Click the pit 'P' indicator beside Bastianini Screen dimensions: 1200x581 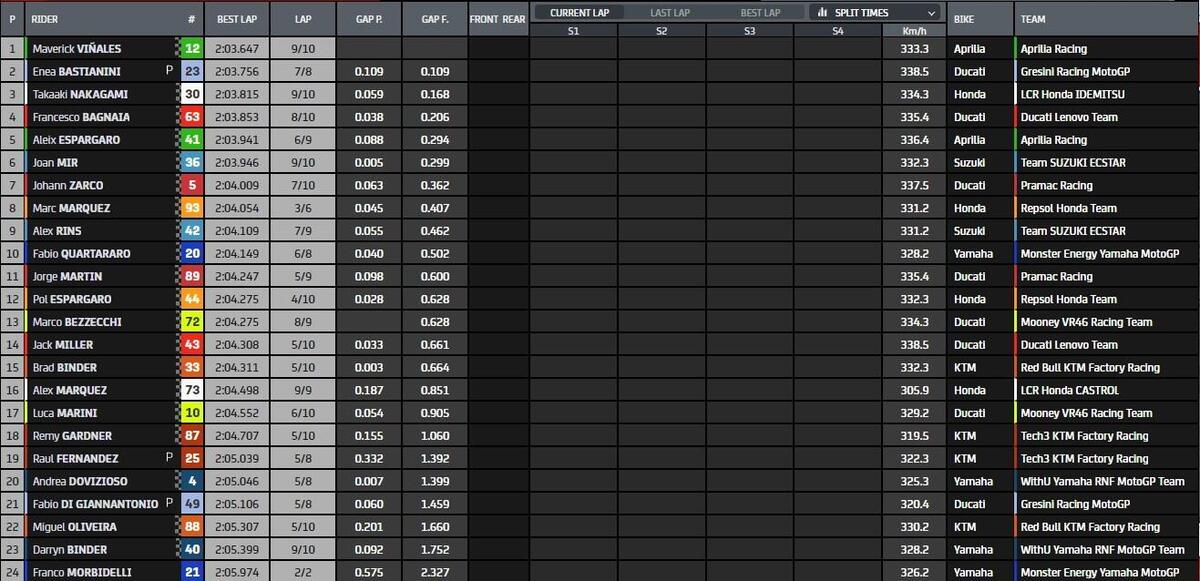click(x=169, y=71)
